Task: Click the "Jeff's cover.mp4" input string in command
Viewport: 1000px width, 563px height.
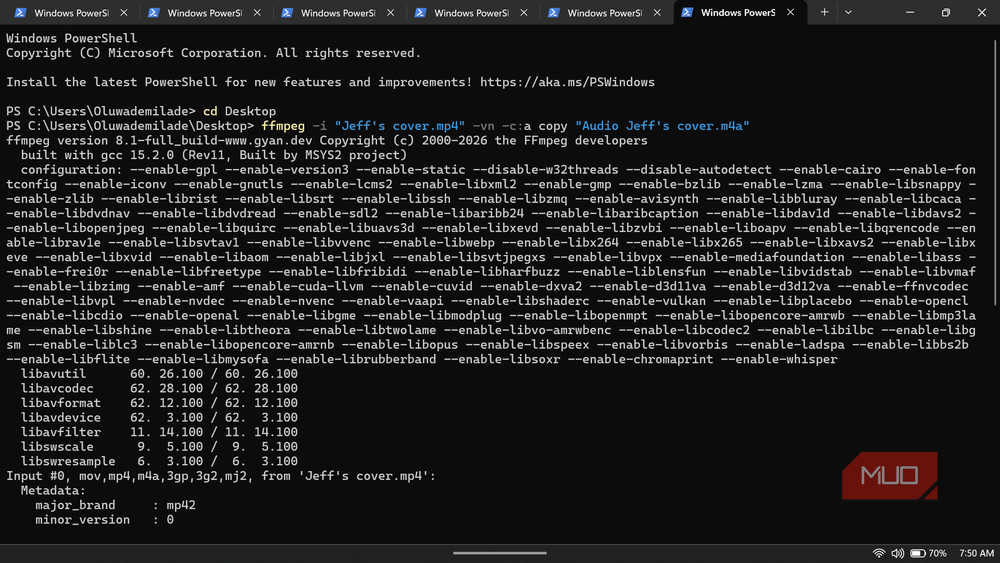Action: 399,126
